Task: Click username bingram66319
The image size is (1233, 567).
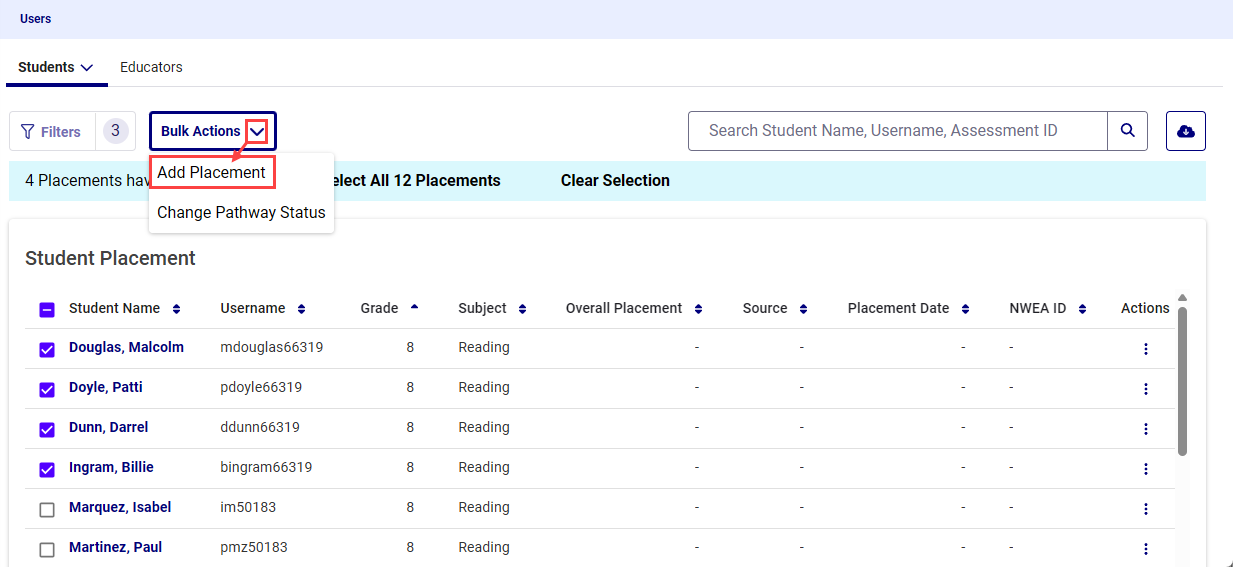Action: click(266, 467)
